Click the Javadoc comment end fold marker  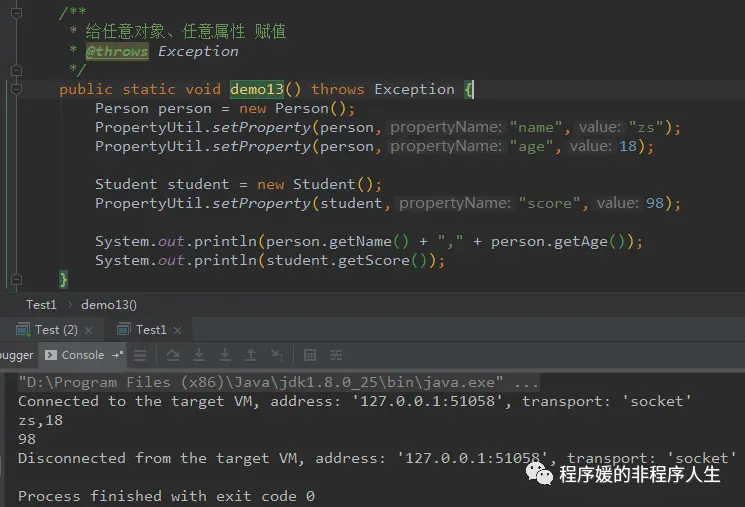click(16, 70)
